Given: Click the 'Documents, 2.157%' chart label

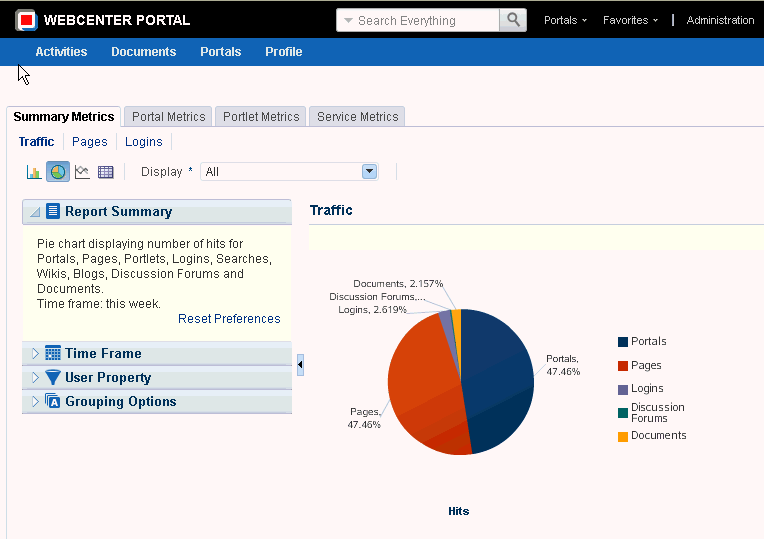Looking at the screenshot, I should coord(398,284).
